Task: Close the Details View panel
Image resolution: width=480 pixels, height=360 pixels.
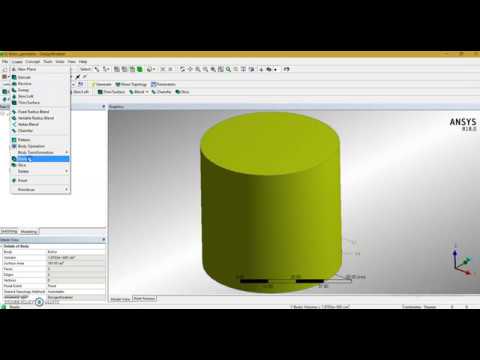Action: coord(104,239)
